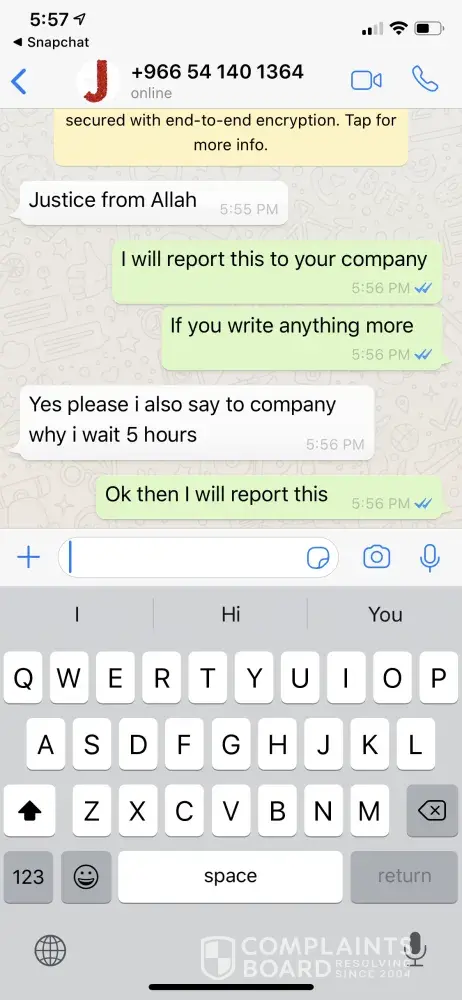Start a voice call via phone icon
The height and width of the screenshot is (1000, 462).
tap(425, 80)
